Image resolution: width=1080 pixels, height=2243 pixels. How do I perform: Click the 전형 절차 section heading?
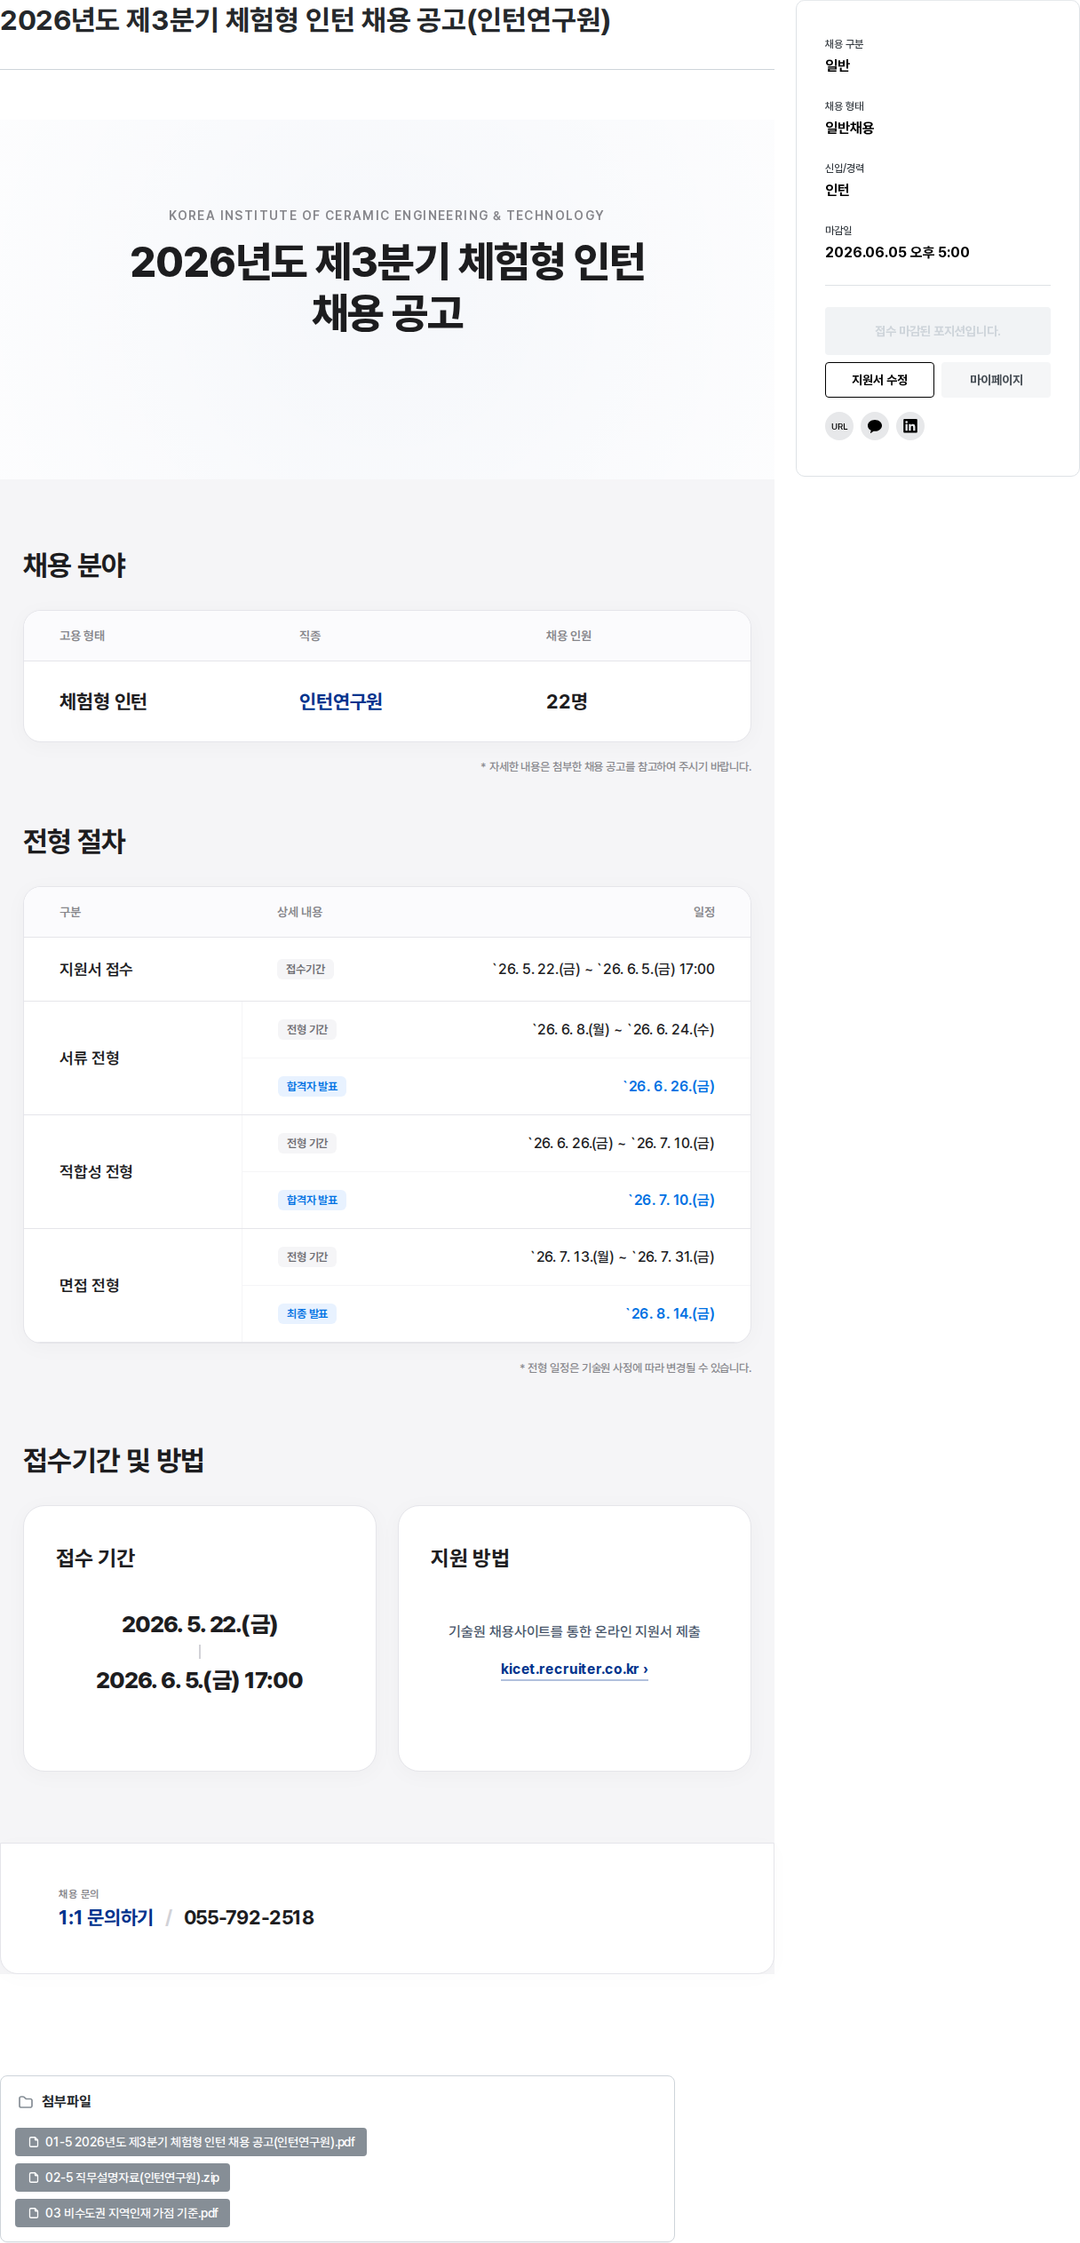(x=75, y=841)
